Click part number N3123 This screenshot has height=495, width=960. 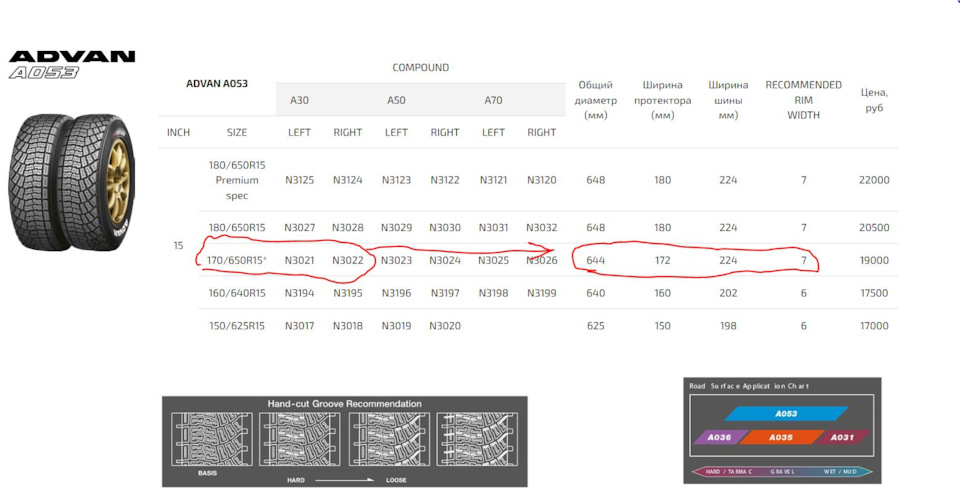(396, 180)
